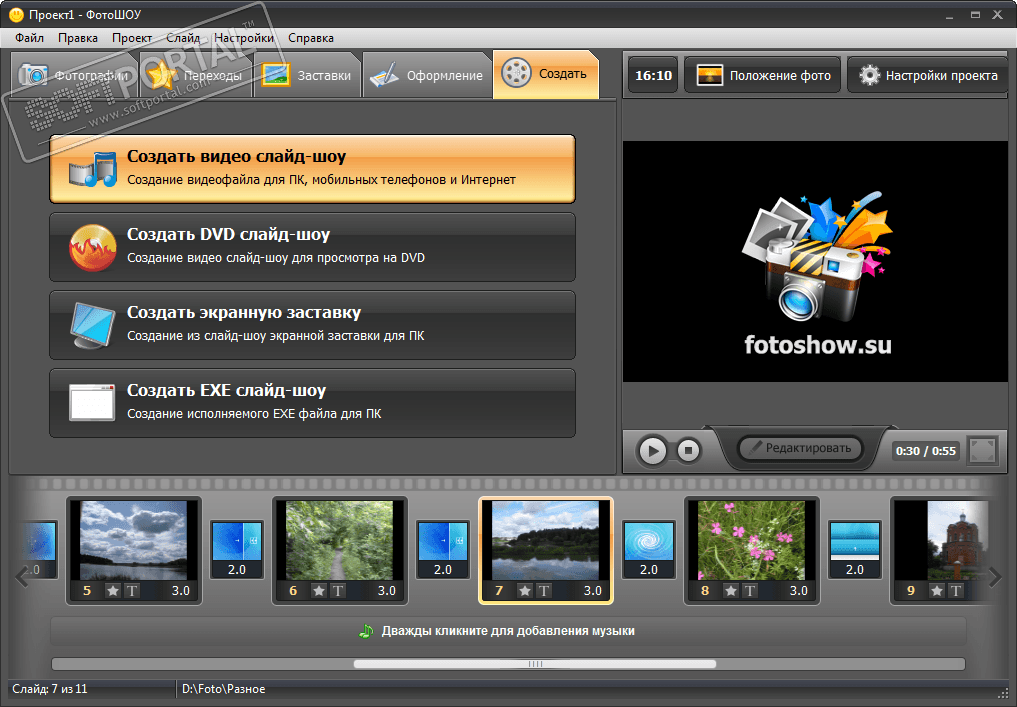Click the film and music notes icon
Viewport: 1017px width, 707px height.
tap(93, 169)
